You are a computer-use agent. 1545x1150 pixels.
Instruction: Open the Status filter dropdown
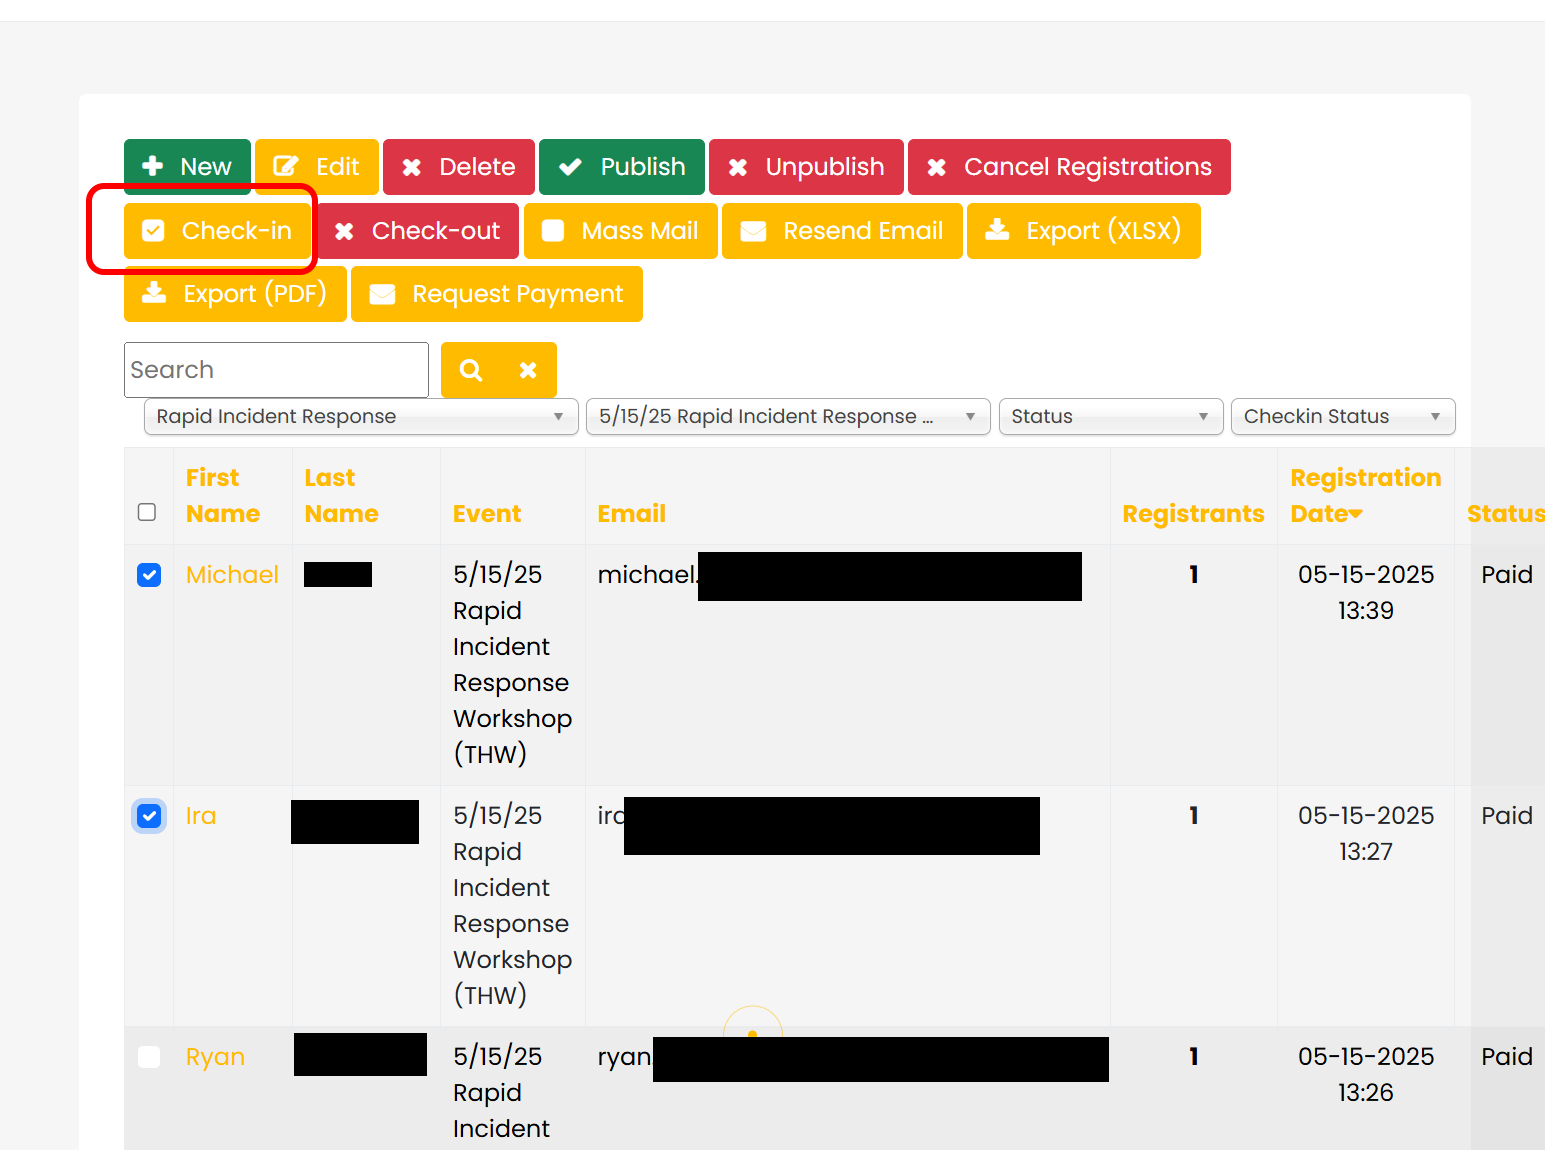pos(1110,417)
